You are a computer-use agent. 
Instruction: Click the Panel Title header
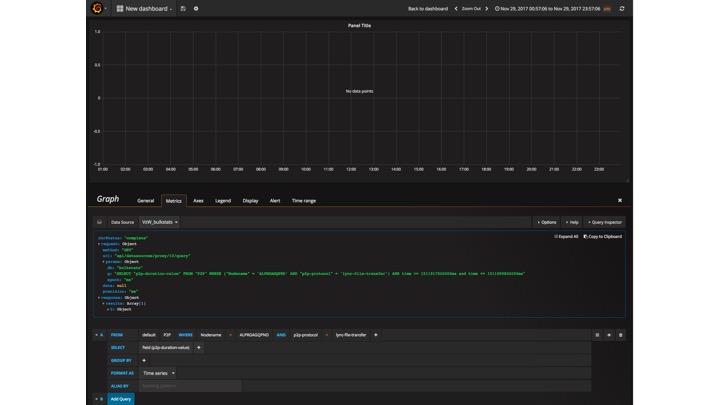tap(359, 26)
